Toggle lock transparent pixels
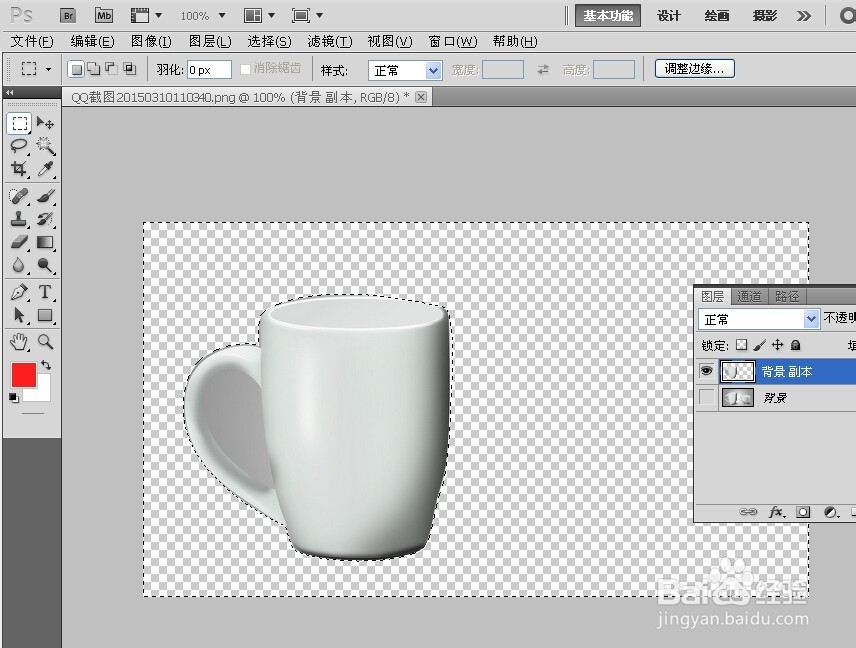Screen dimensions: 856x648 741,344
